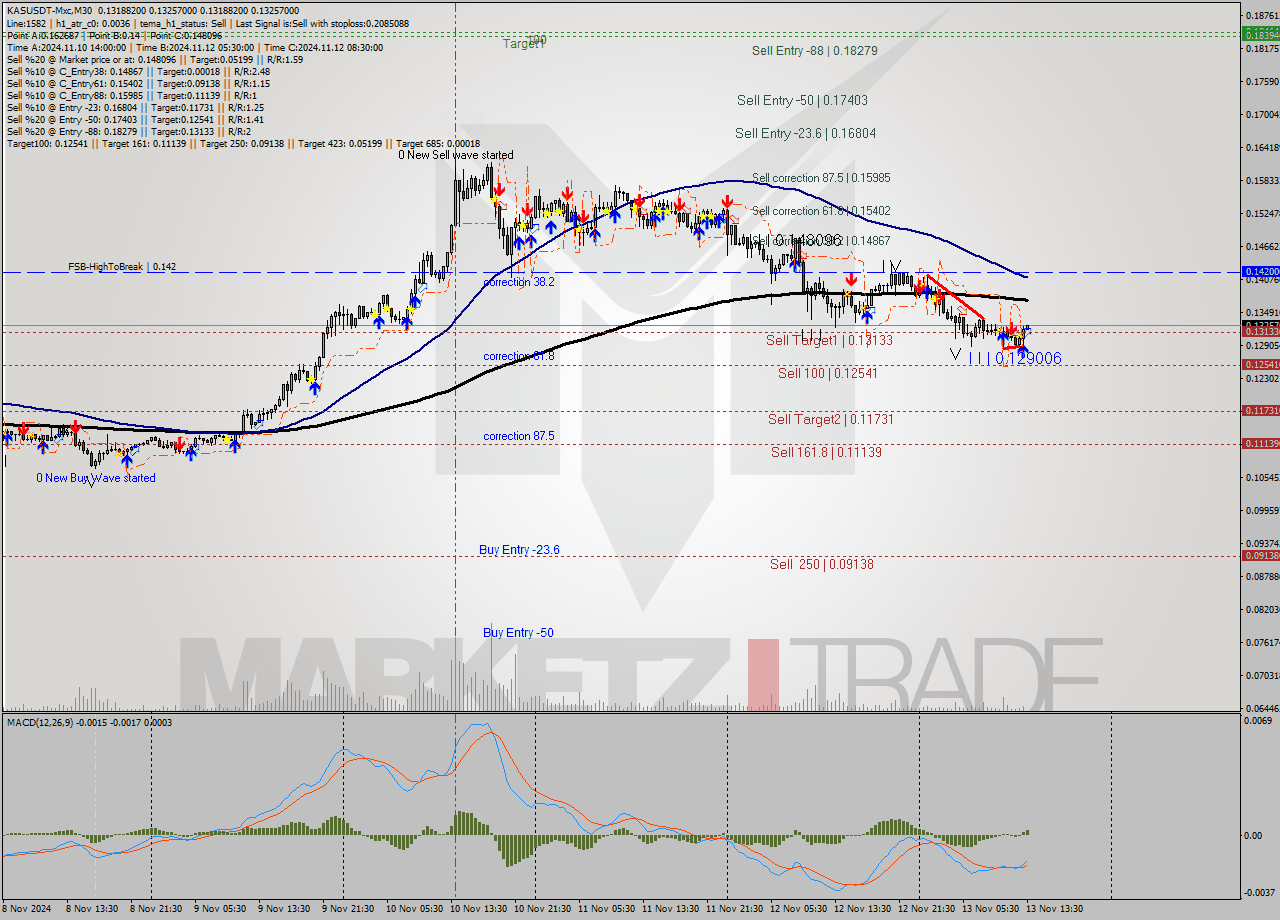1280x920 pixels.
Task: Click the blue 'correction 38.2' label
Action: pyautogui.click(x=518, y=283)
